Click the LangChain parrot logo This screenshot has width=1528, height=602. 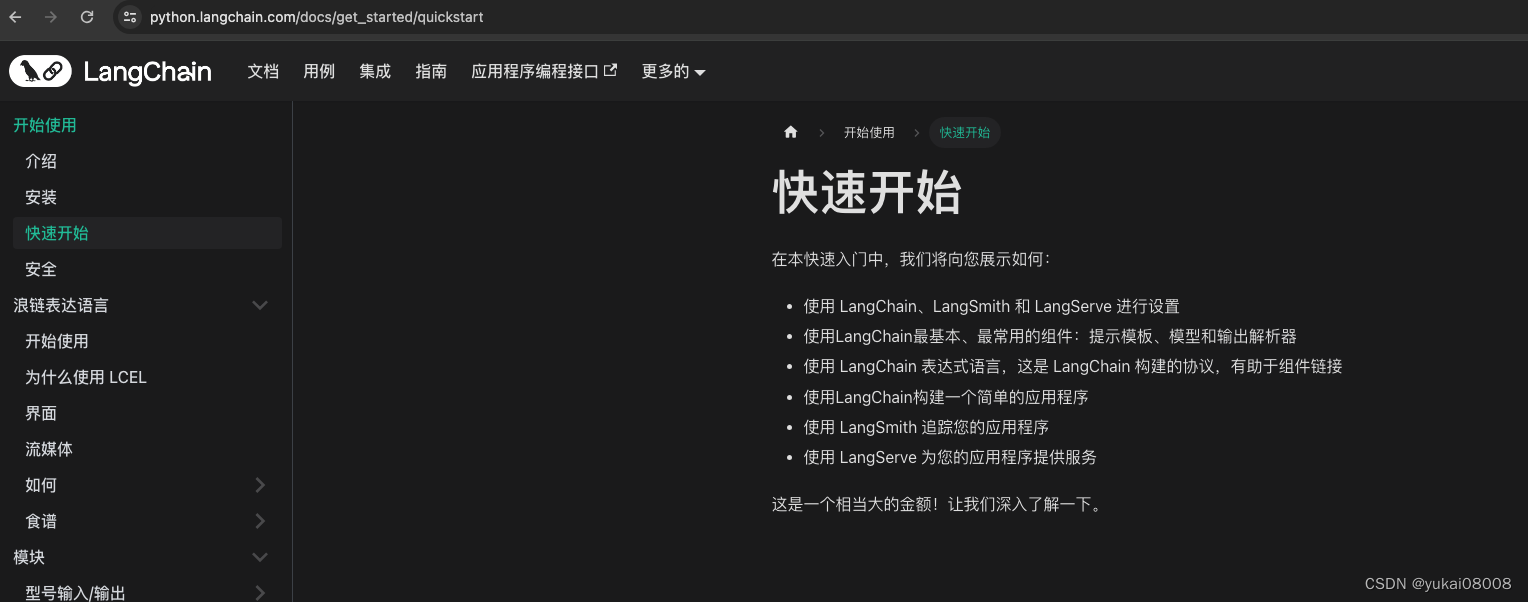click(40, 70)
